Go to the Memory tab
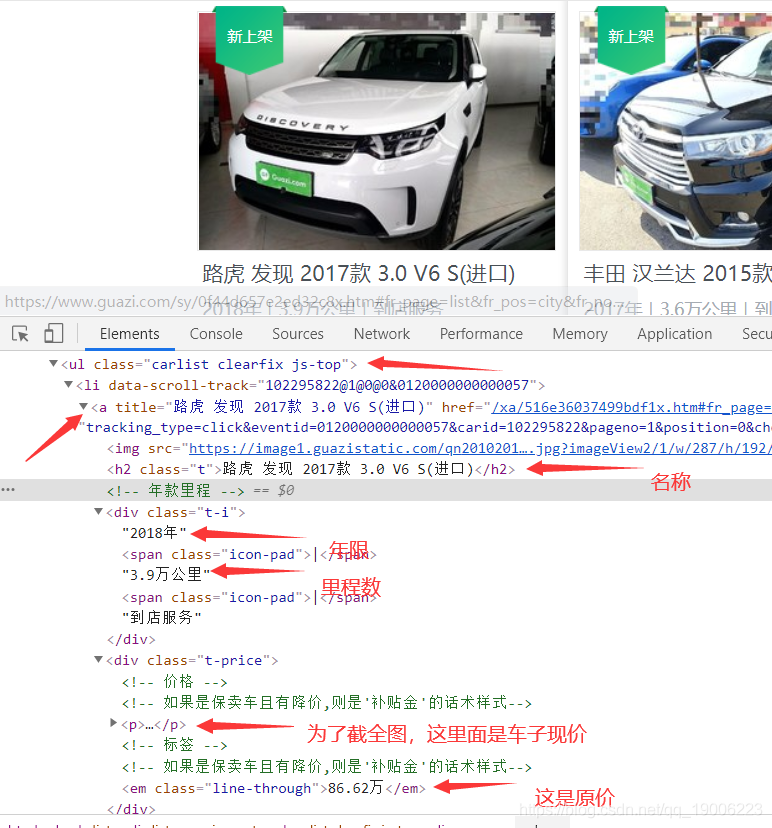The image size is (772, 828). (x=580, y=334)
